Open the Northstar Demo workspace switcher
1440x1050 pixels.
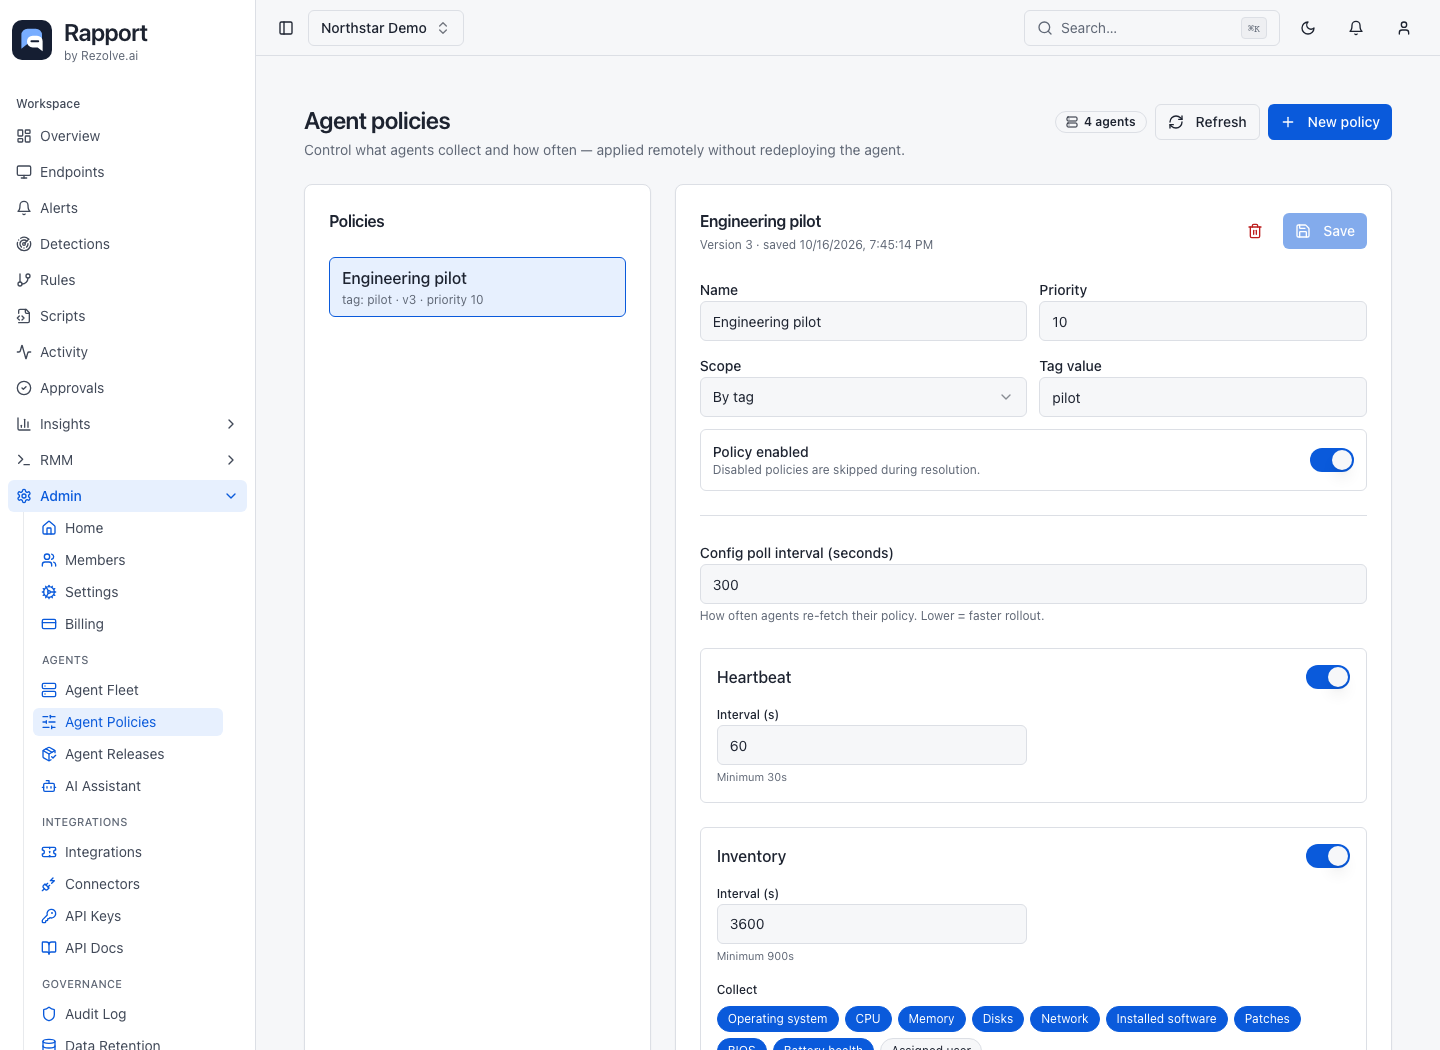tap(385, 28)
